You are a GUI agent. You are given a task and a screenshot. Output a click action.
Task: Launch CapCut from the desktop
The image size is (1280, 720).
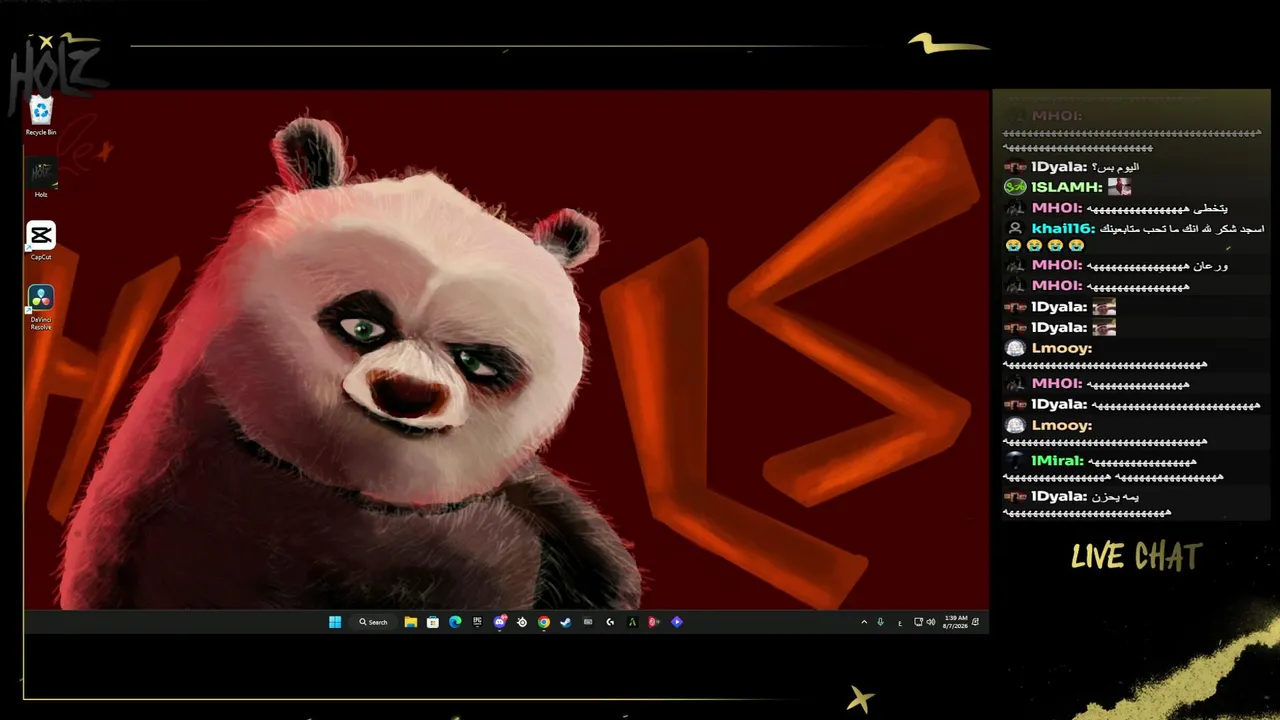[41, 241]
